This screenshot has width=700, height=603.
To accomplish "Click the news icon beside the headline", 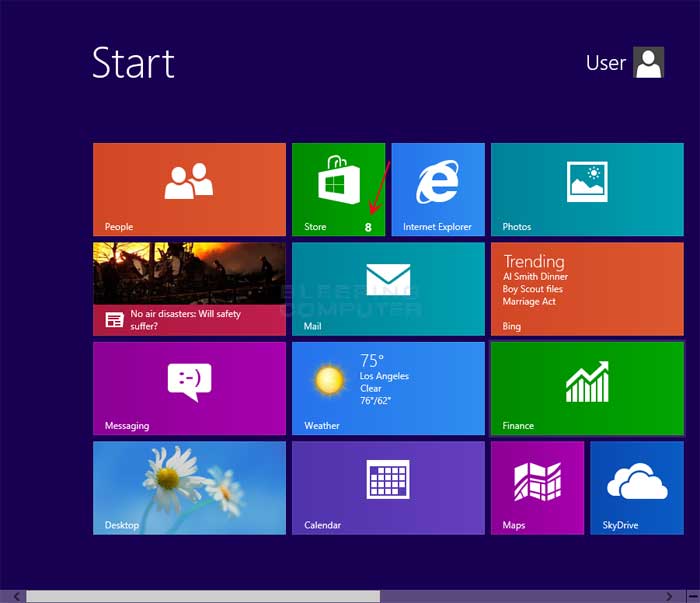I will [114, 320].
